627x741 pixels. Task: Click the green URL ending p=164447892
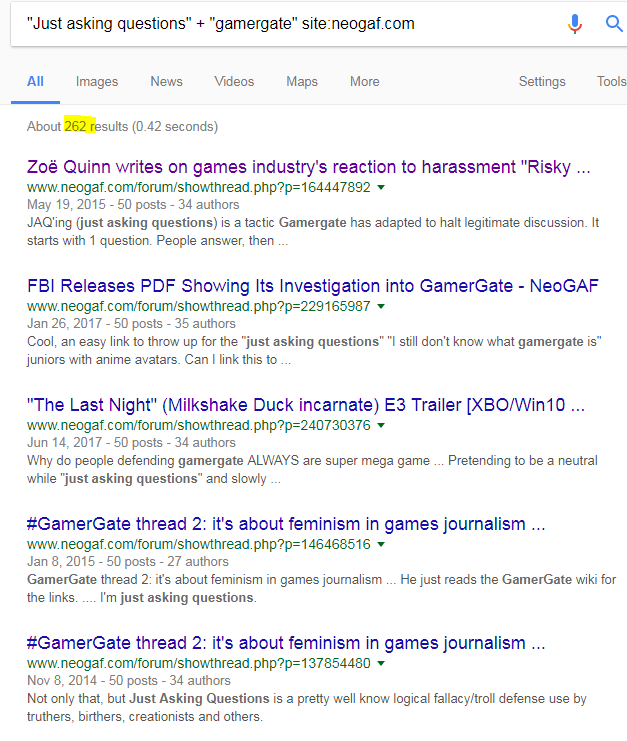click(x=198, y=188)
